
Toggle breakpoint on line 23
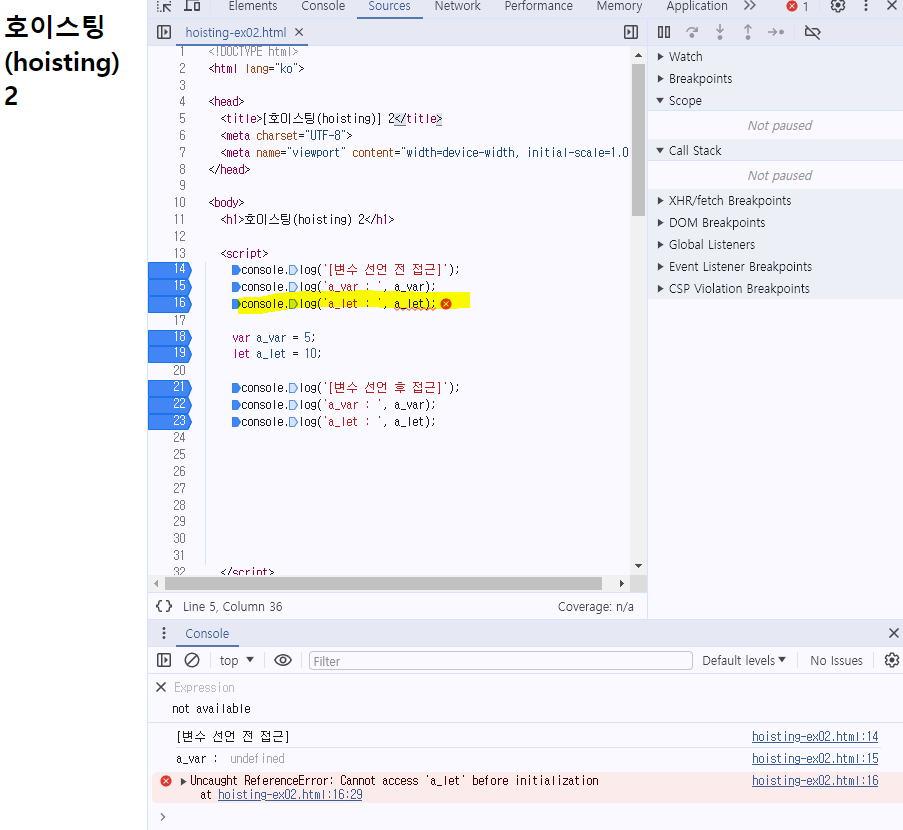tap(170, 421)
